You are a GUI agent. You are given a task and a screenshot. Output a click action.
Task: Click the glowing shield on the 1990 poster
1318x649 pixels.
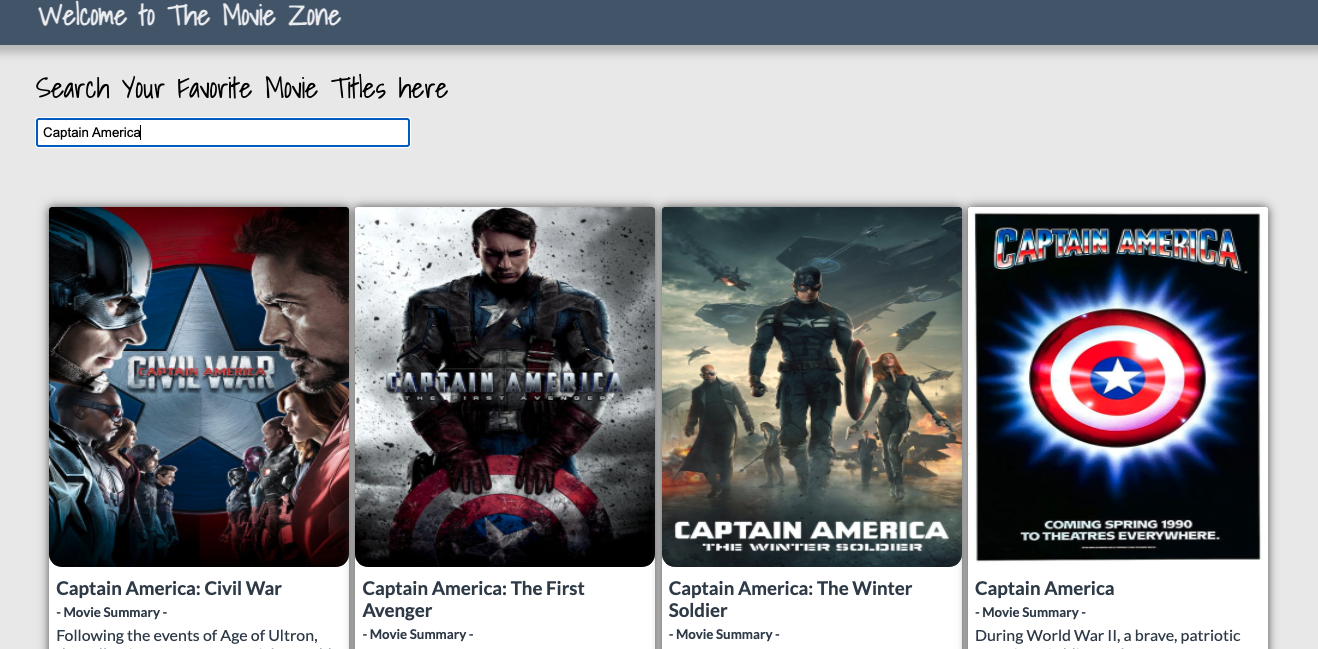[x=1116, y=377]
